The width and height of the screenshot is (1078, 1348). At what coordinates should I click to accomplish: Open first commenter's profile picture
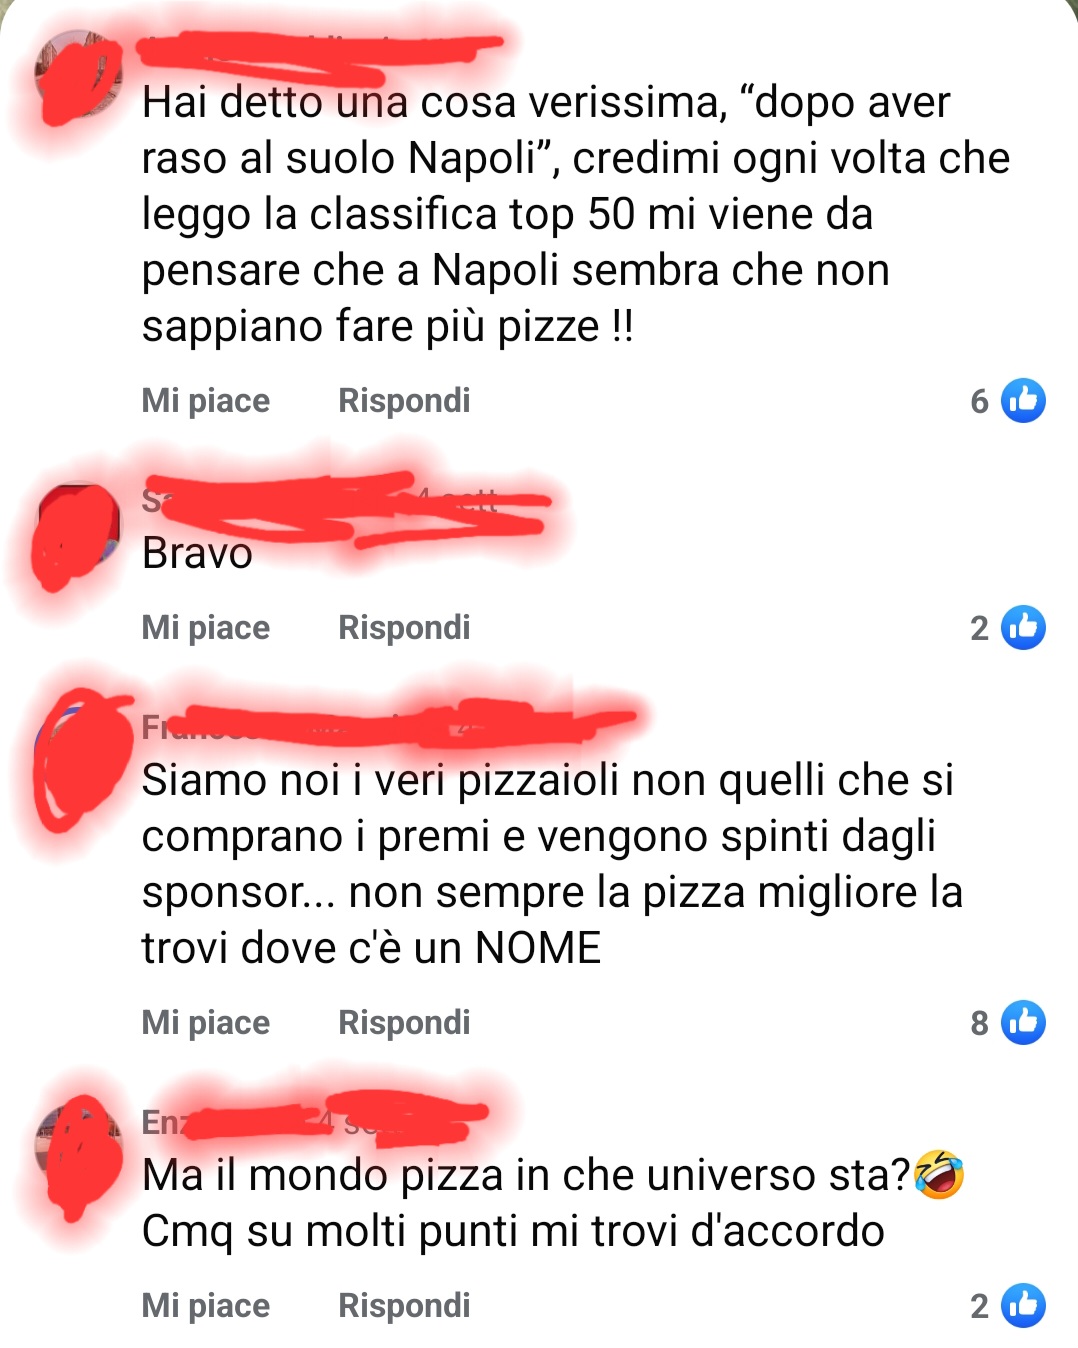coord(78,76)
